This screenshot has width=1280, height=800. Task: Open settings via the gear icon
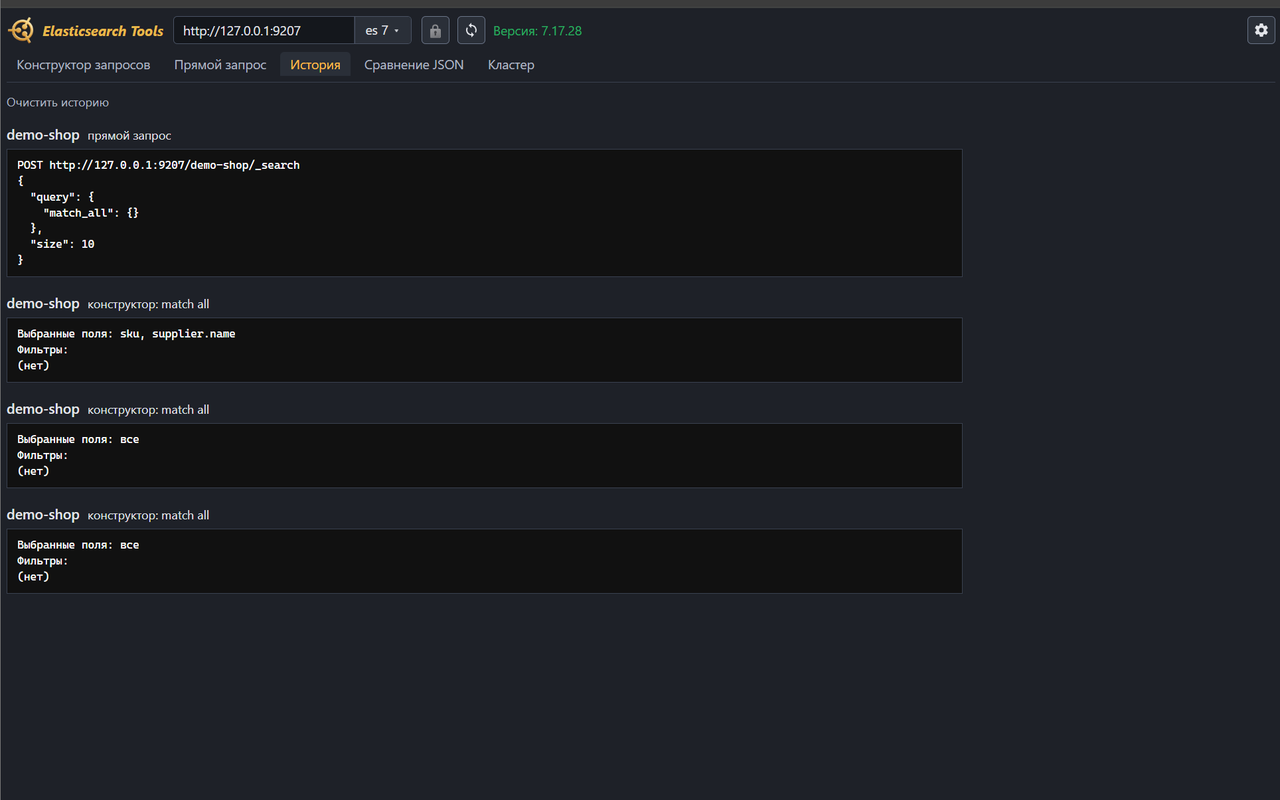1261,31
